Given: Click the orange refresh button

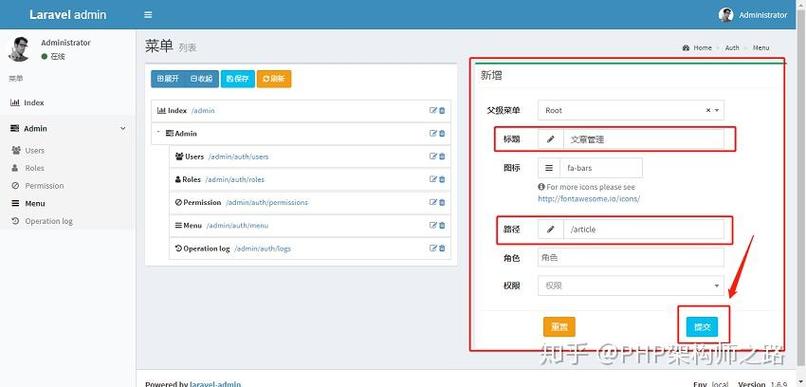Looking at the screenshot, I should (274, 79).
